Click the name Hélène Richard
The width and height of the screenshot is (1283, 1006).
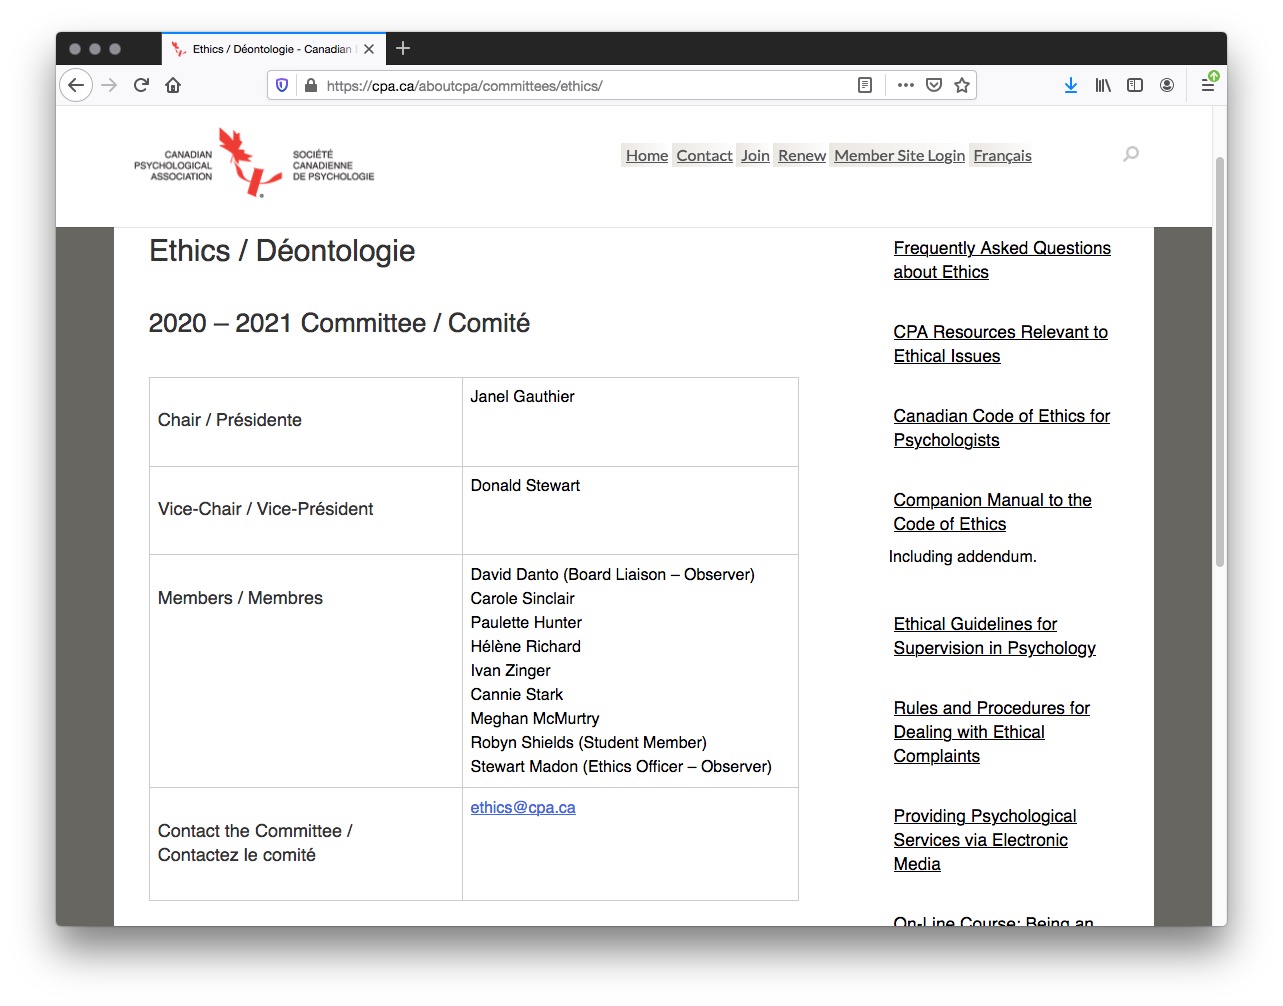[526, 646]
